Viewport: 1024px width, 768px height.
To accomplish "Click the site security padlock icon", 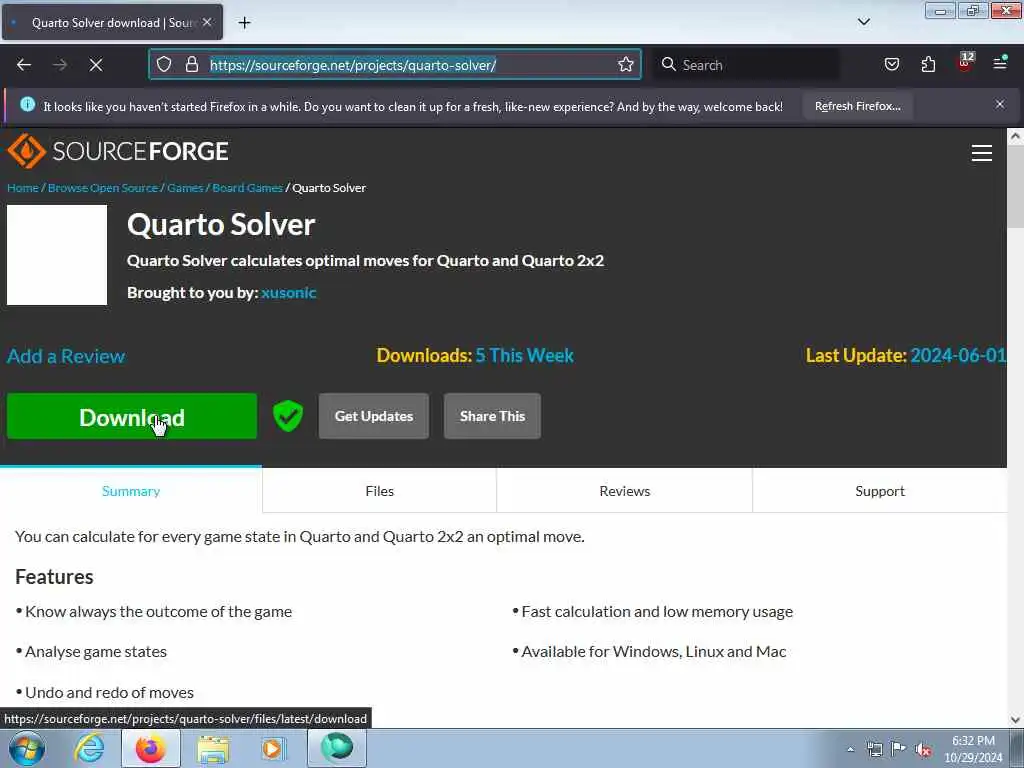I will coord(191,65).
